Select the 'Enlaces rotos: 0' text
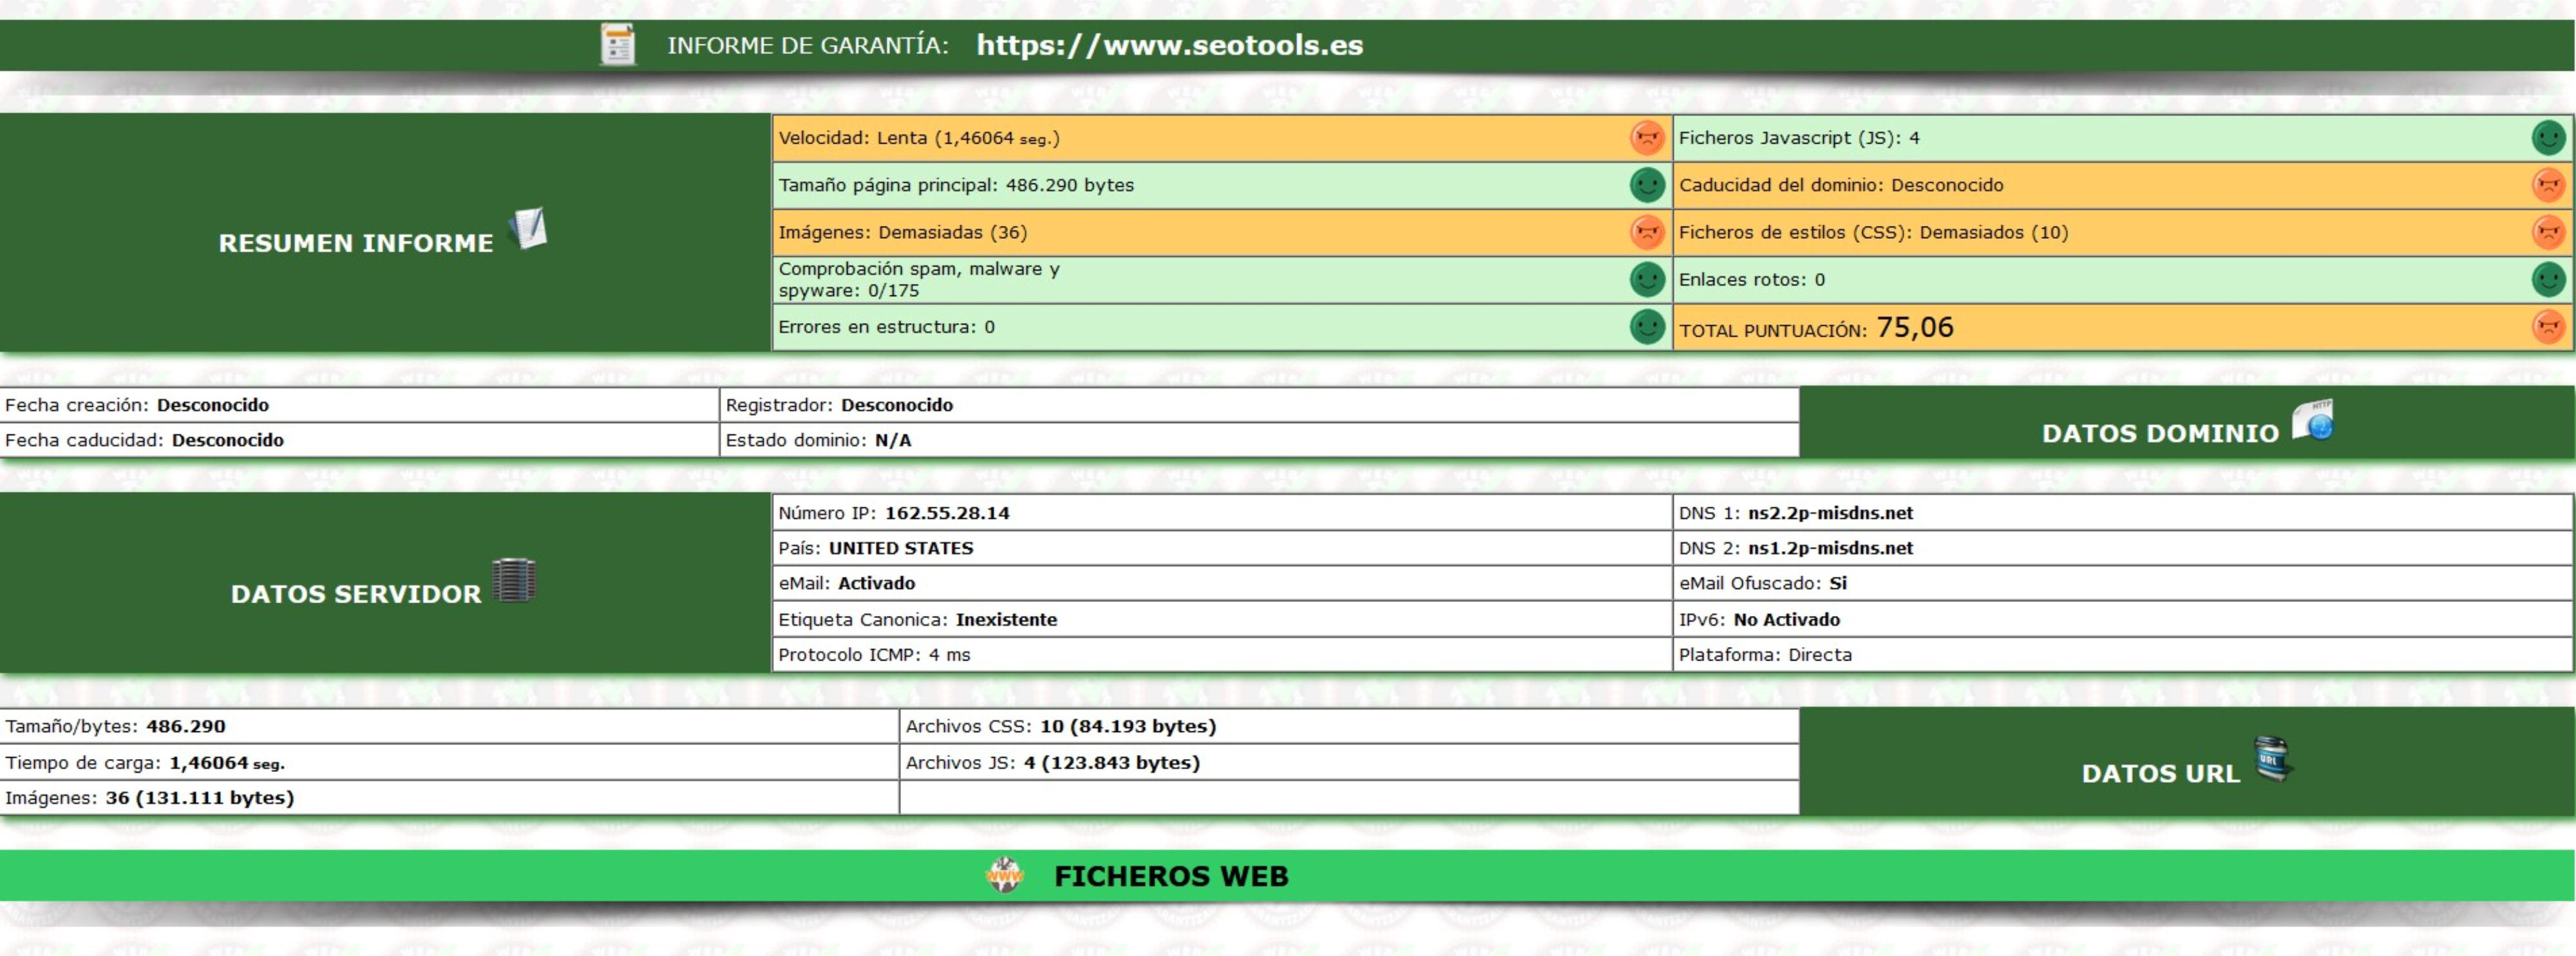 (1752, 280)
